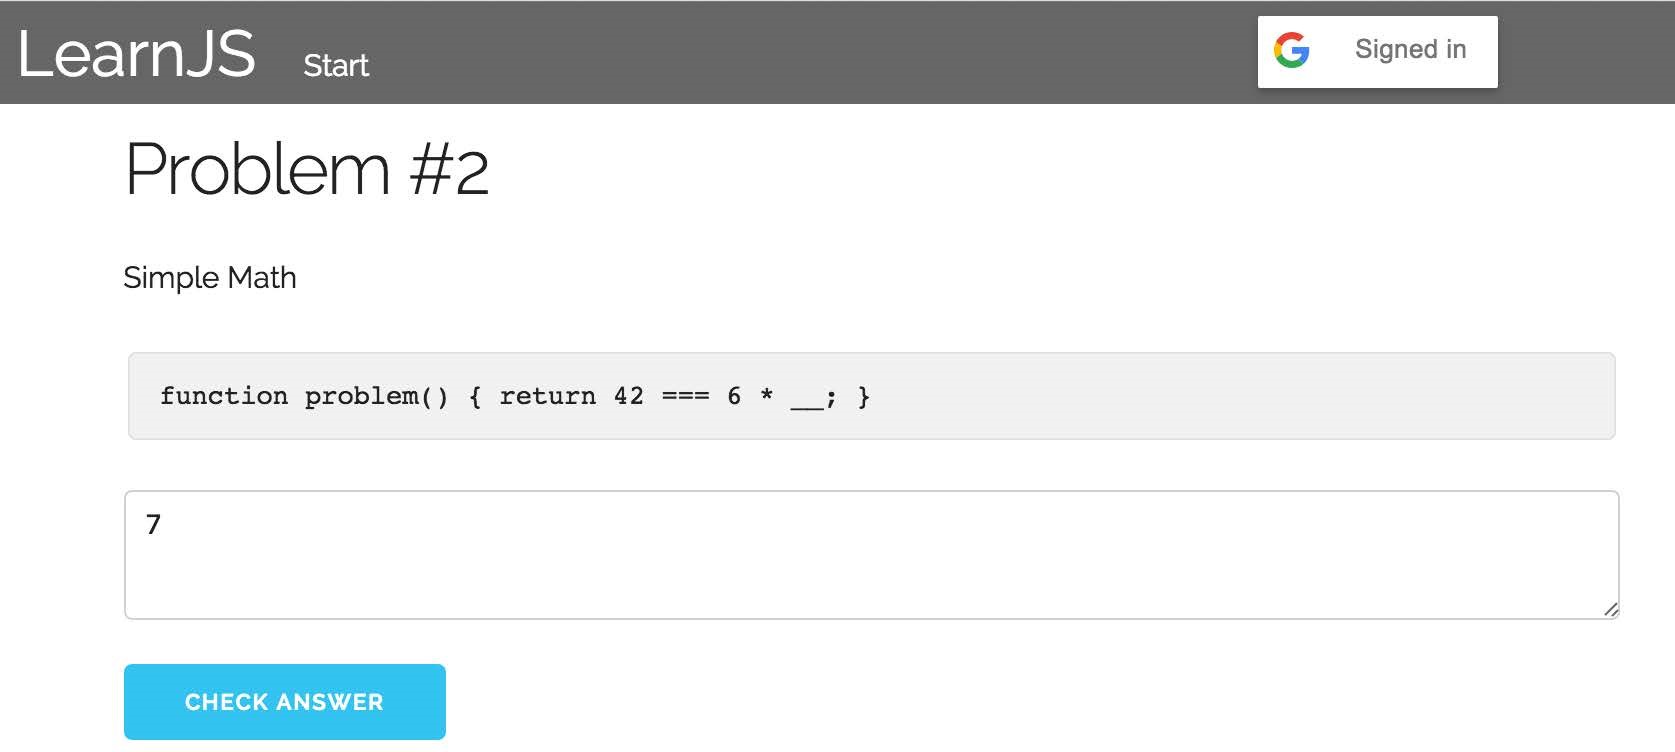Click the number 6 in the code
This screenshot has height=752, width=1675.
(x=734, y=396)
